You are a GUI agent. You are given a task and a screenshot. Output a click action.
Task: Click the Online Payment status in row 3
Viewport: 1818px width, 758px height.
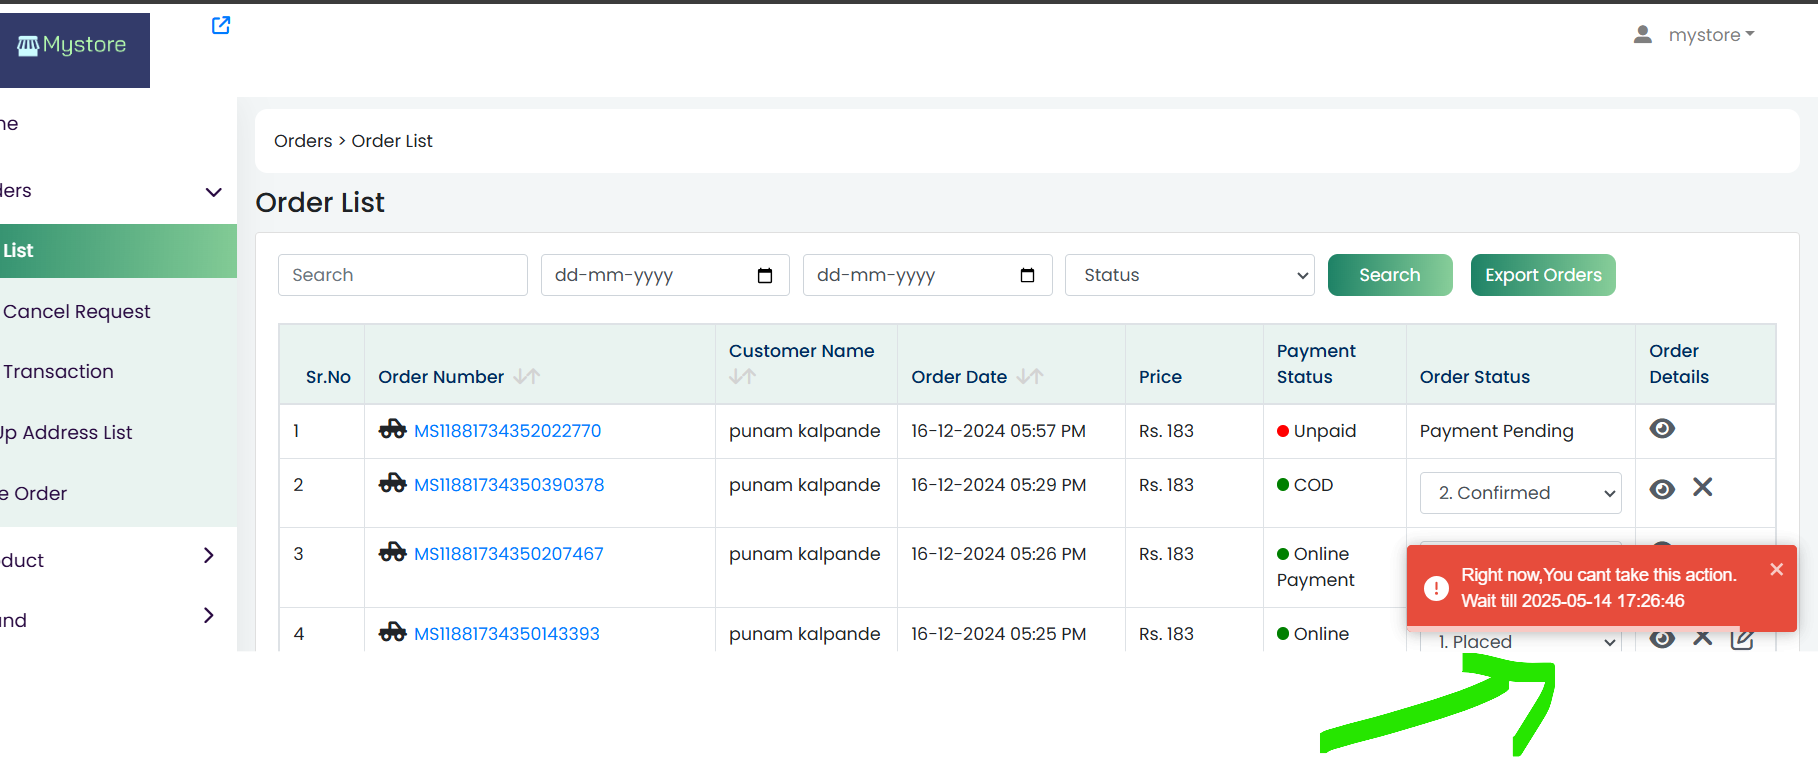coord(1315,567)
